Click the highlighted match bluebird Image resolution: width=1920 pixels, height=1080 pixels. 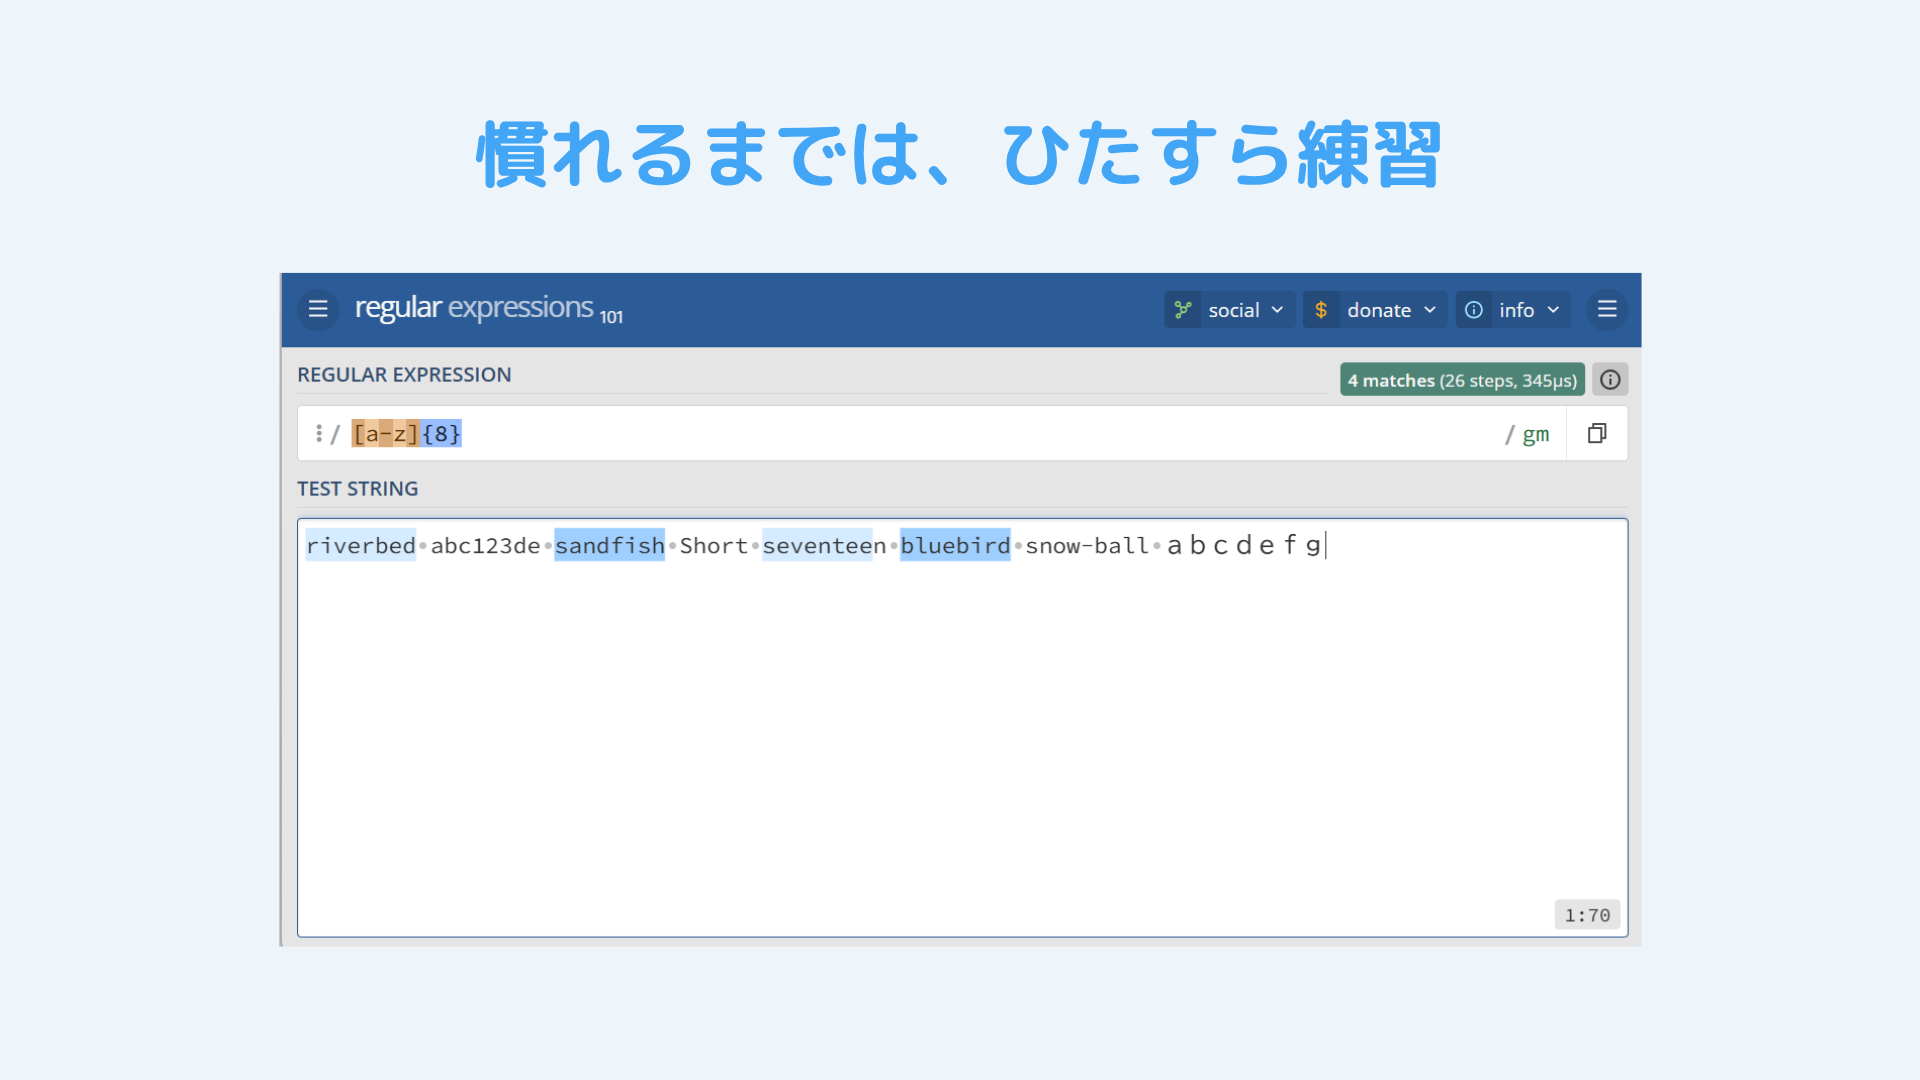click(955, 545)
